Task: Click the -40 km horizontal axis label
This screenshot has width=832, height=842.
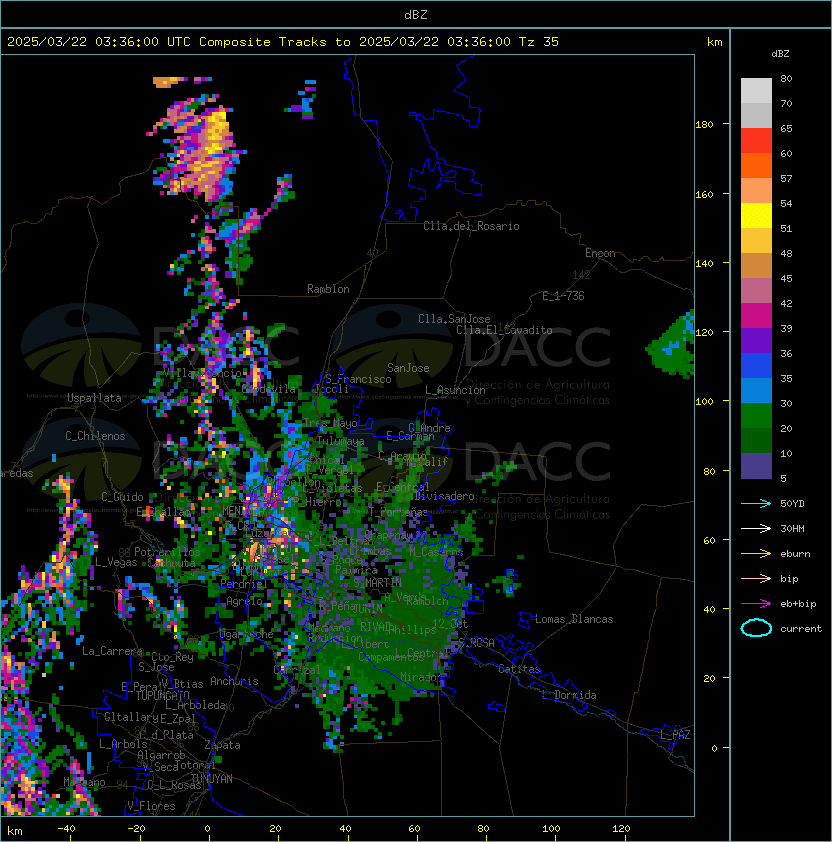Action: pyautogui.click(x=66, y=829)
